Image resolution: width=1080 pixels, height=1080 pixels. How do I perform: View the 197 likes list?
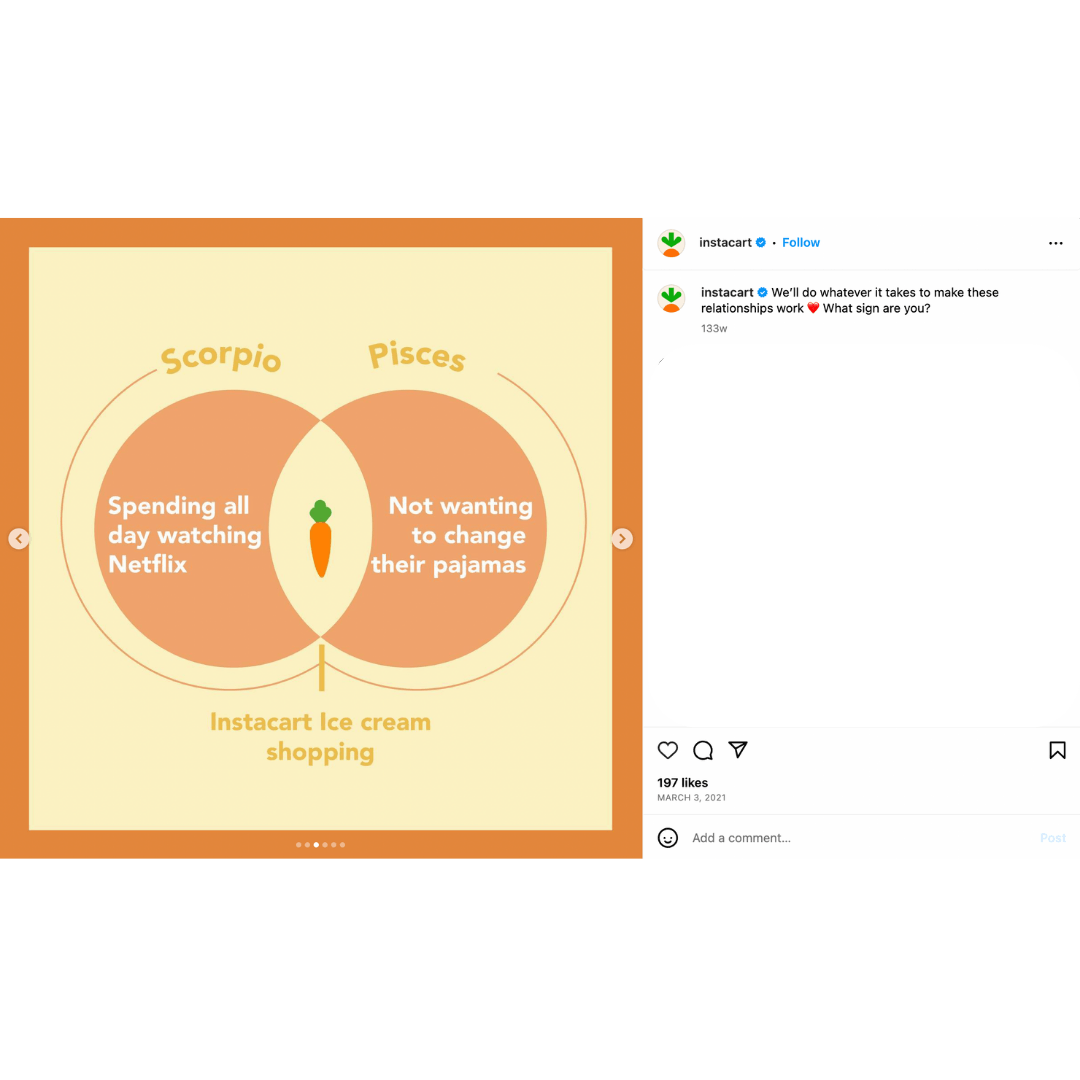[683, 782]
